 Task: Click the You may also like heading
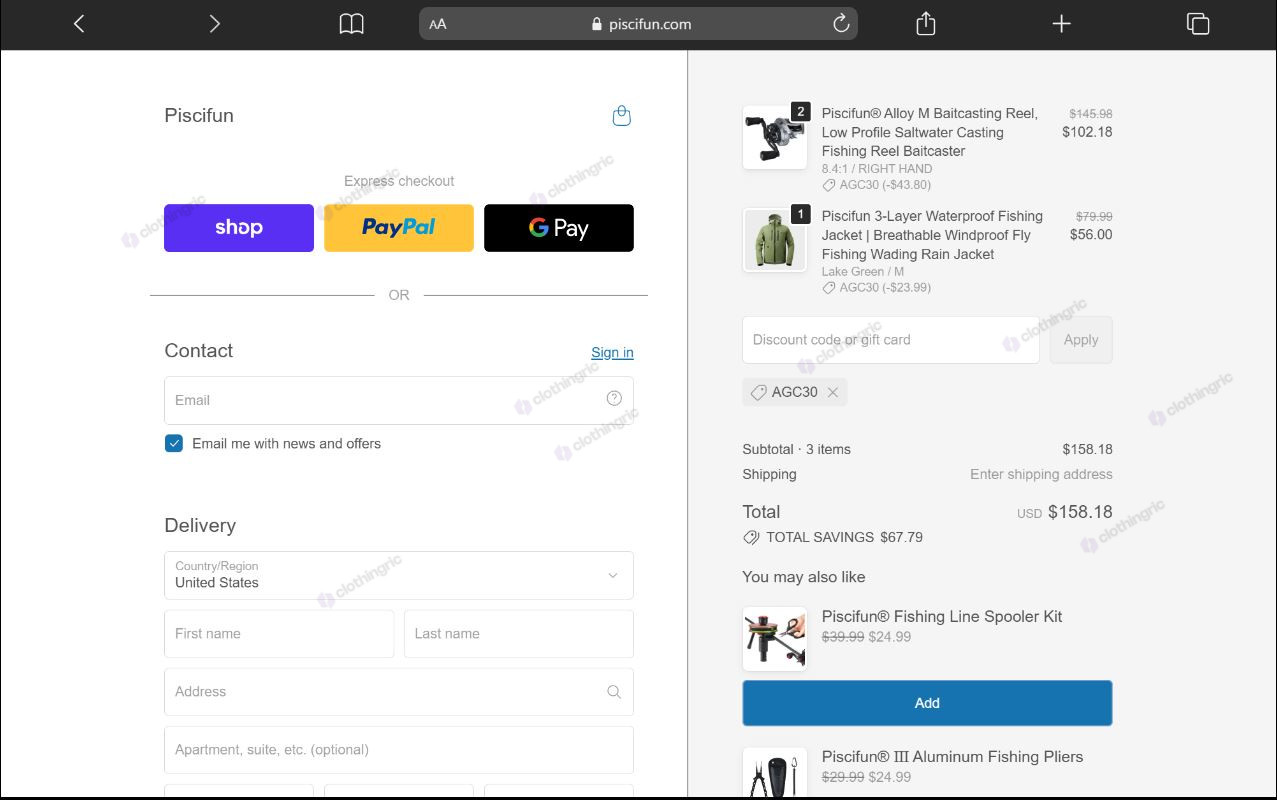click(x=804, y=577)
